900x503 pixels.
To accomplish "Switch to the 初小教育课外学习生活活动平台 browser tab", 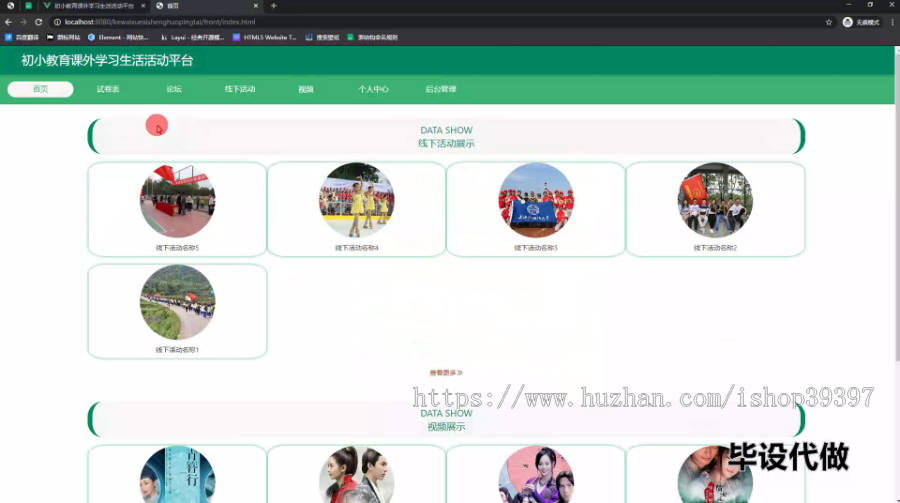I will (94, 6).
